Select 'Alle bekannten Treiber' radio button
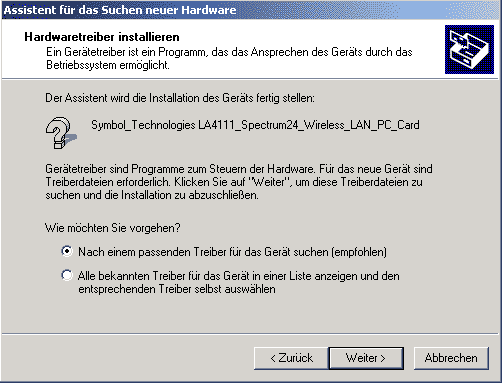502x383 pixels. 67,275
